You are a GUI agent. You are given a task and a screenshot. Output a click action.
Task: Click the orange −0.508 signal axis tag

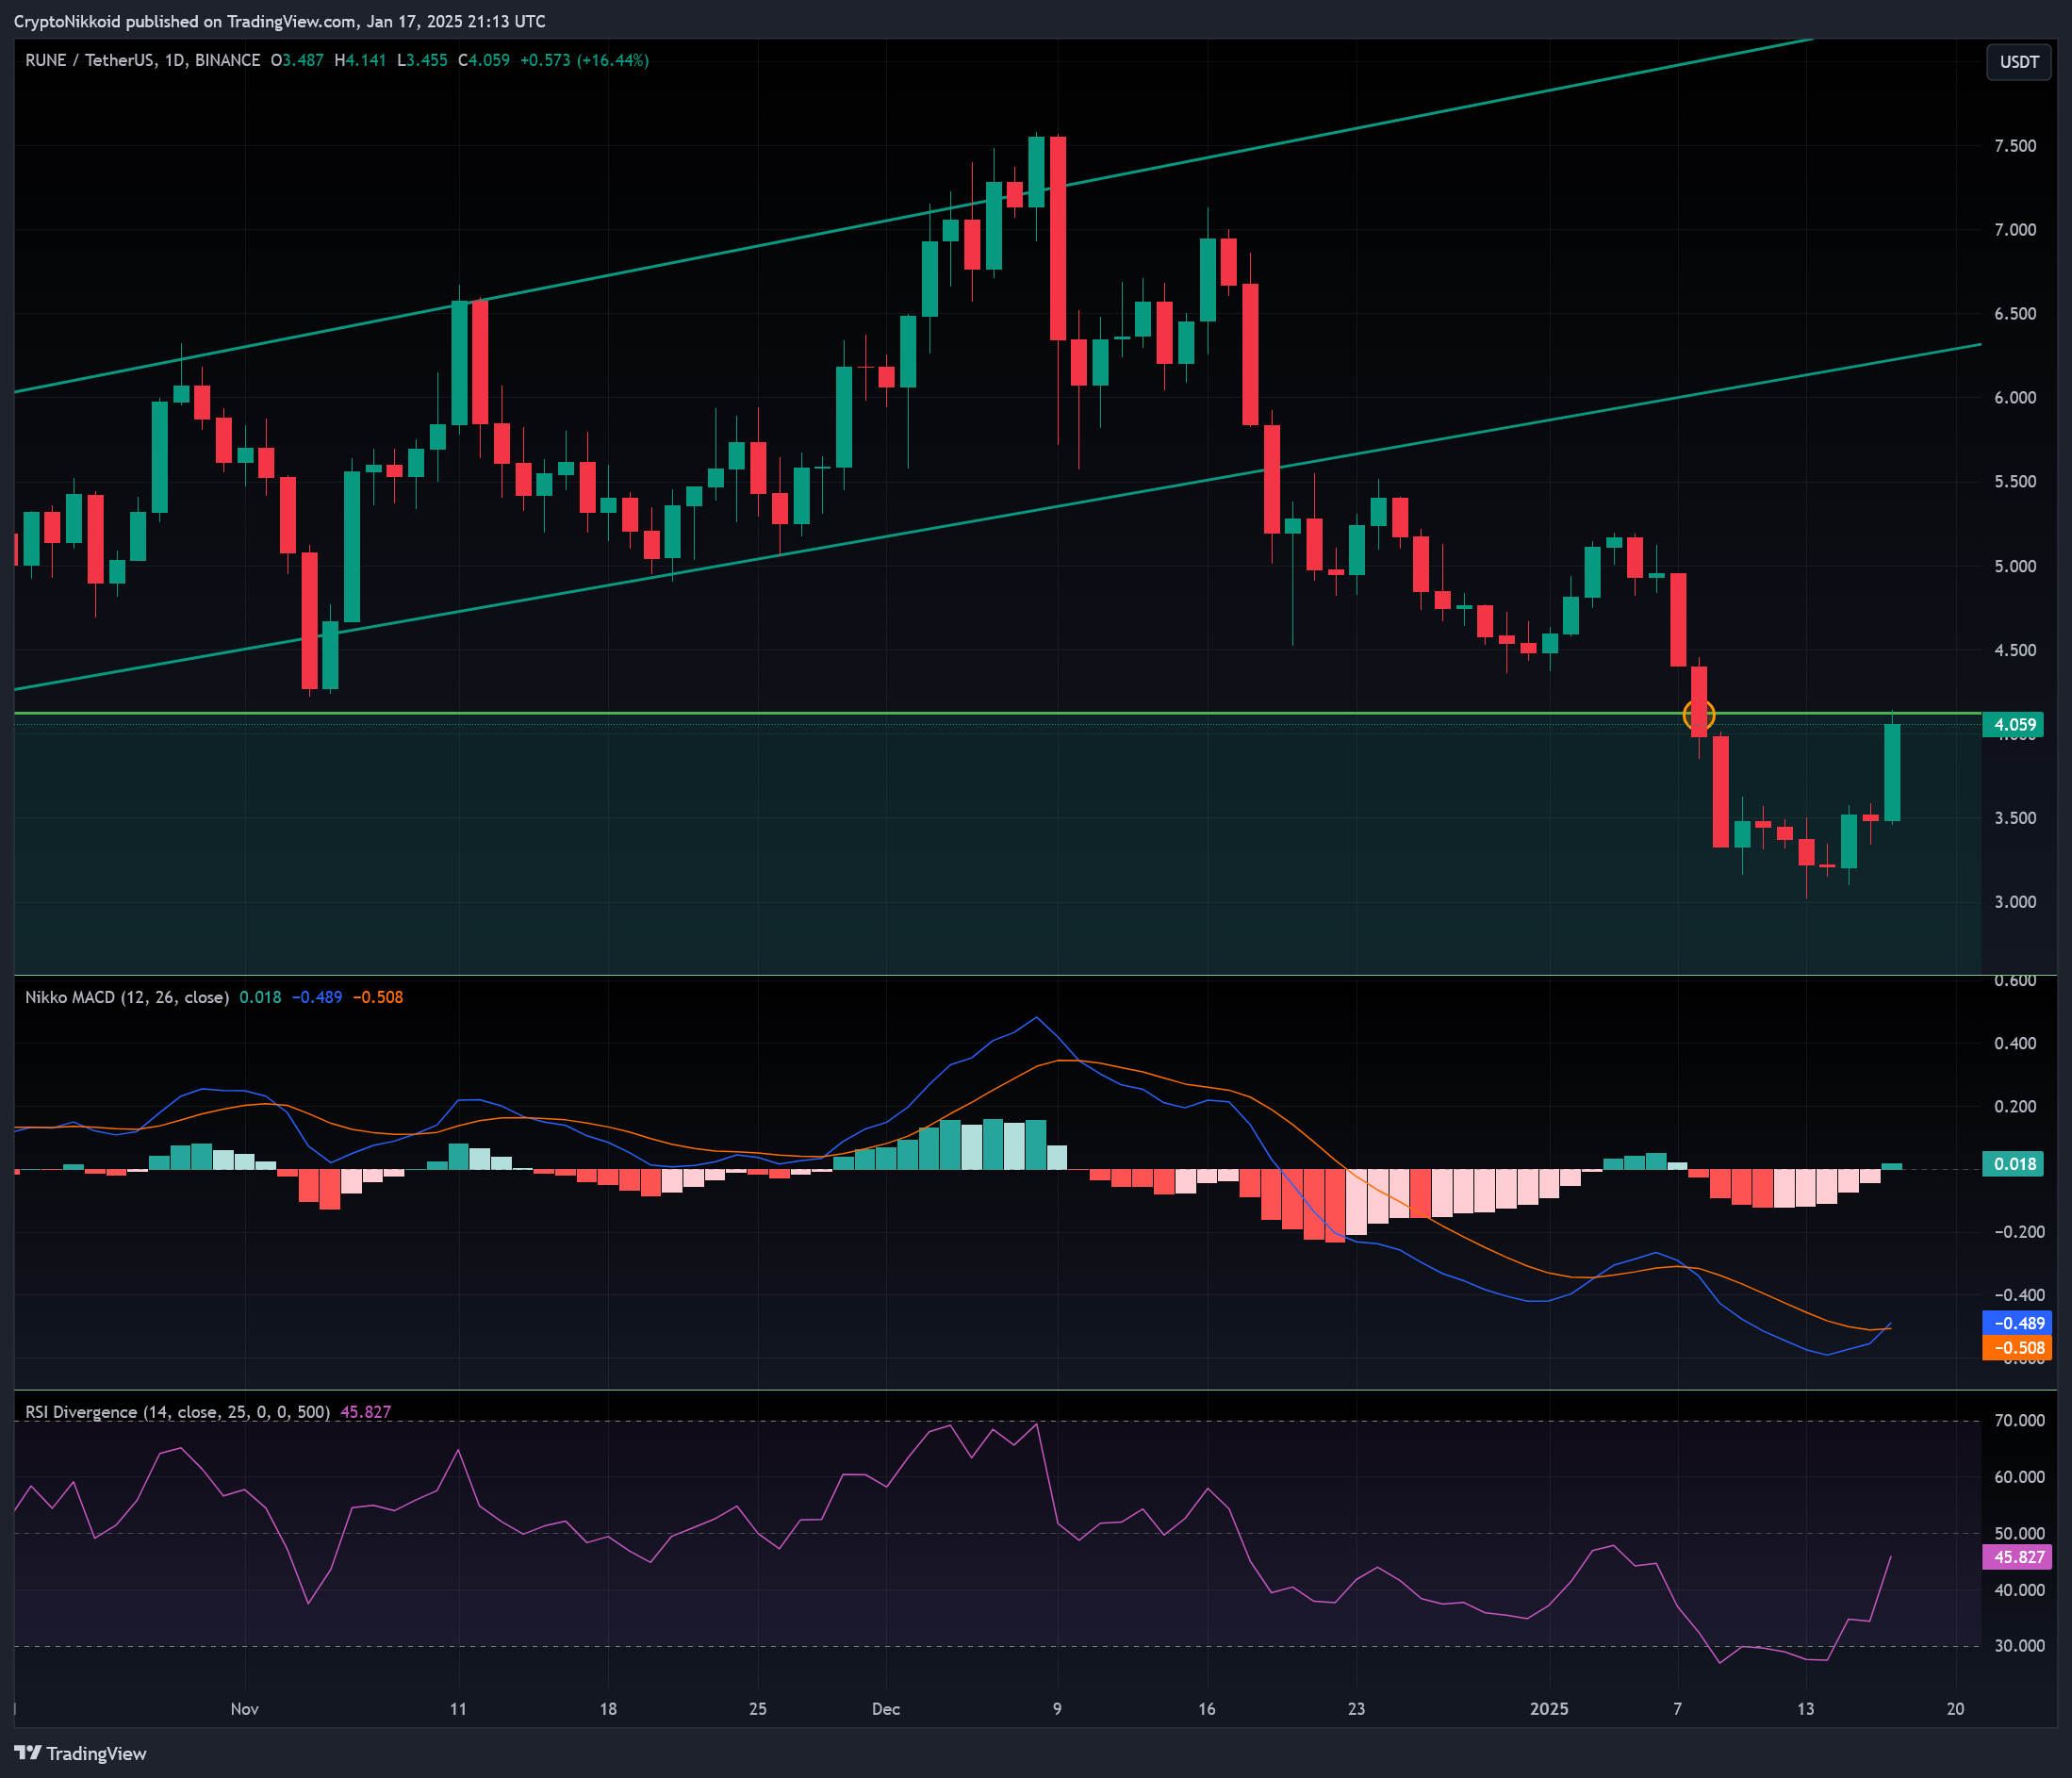(2017, 1349)
